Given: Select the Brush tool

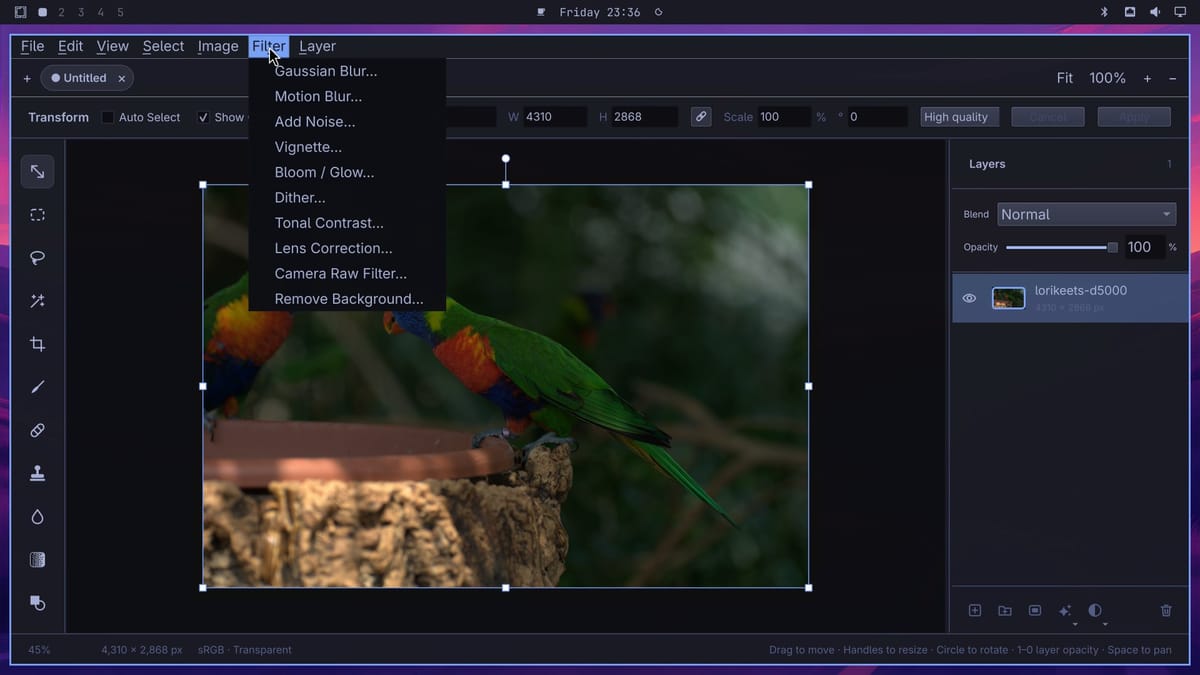Looking at the screenshot, I should (37, 387).
